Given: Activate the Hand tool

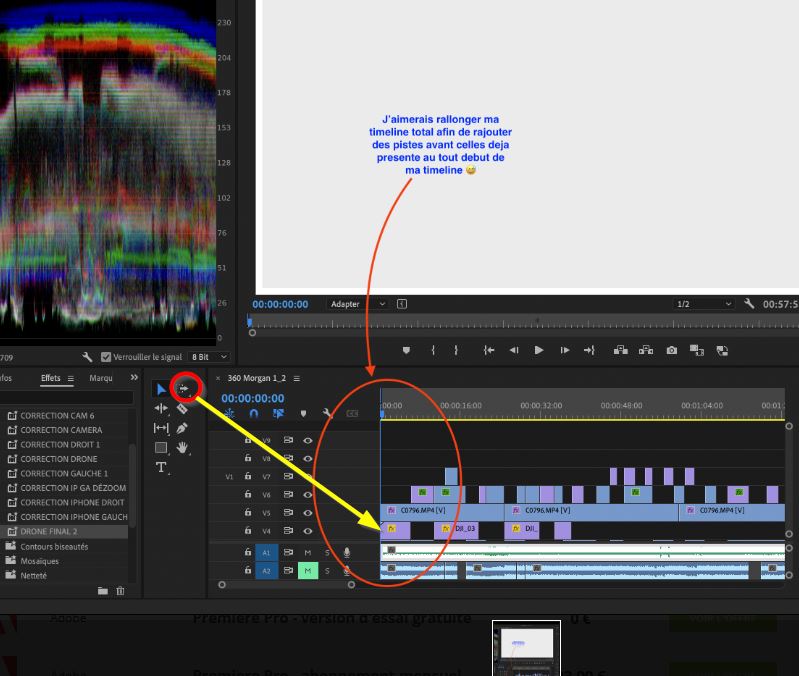Looking at the screenshot, I should coord(182,448).
